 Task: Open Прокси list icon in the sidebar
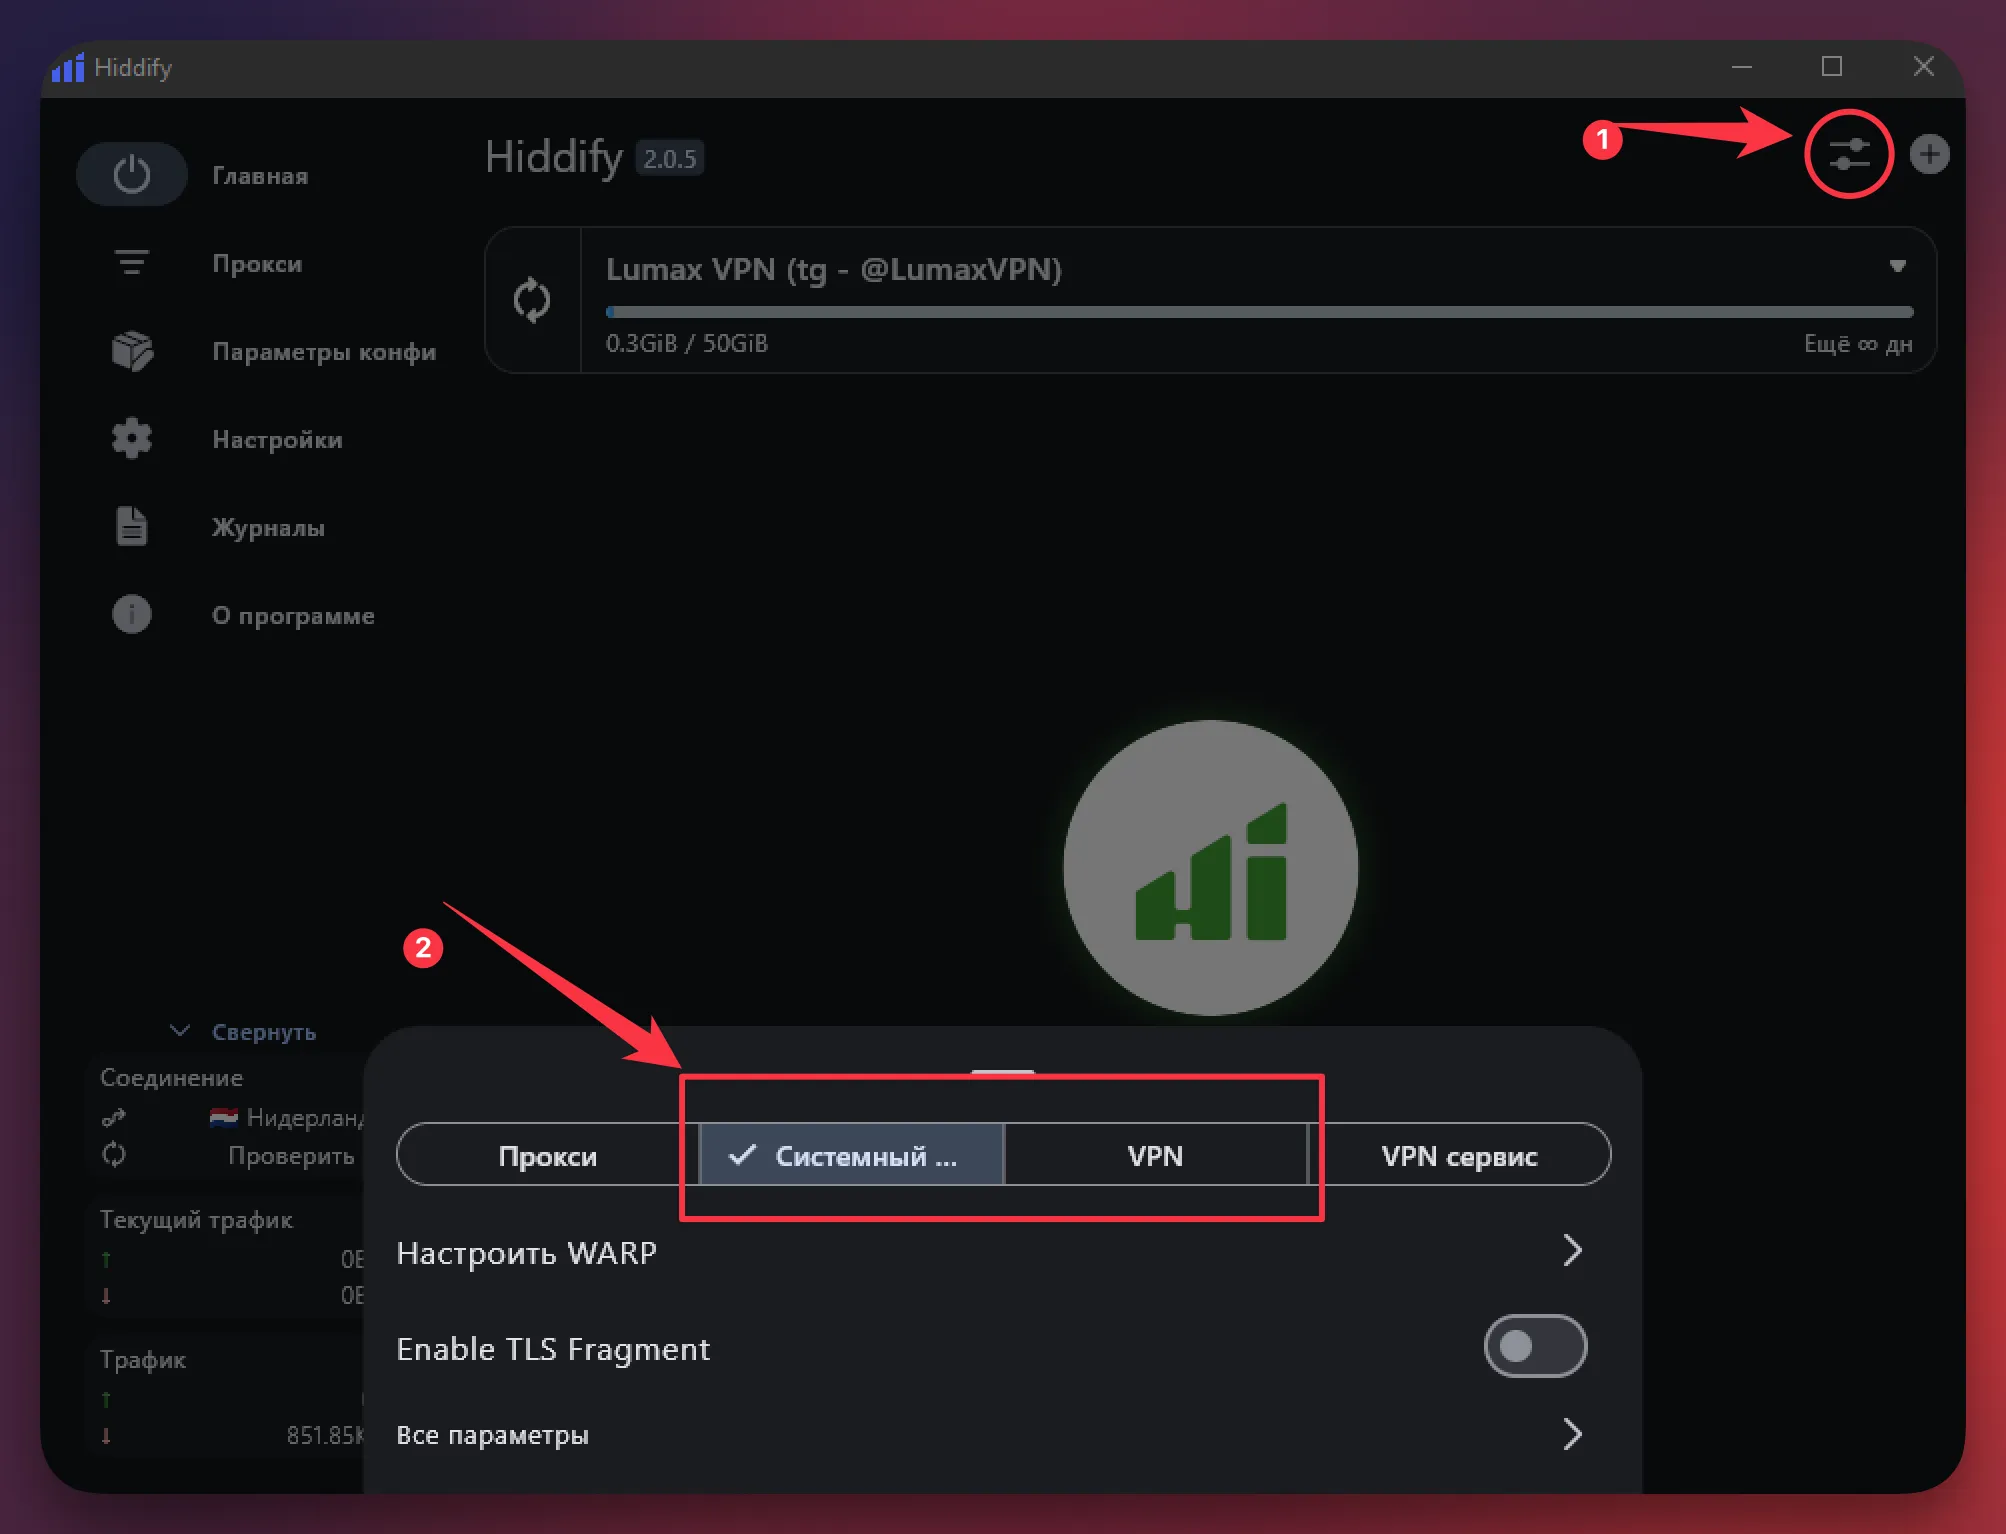tap(132, 262)
